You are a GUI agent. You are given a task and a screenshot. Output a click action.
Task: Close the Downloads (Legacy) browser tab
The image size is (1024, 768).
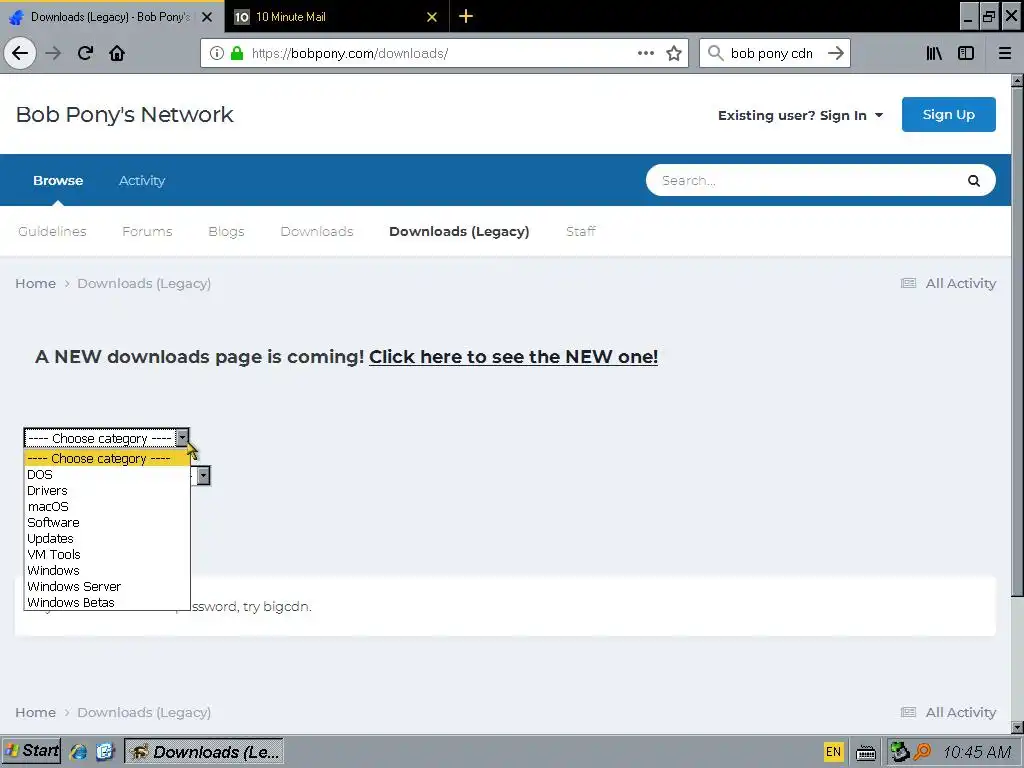(x=207, y=17)
